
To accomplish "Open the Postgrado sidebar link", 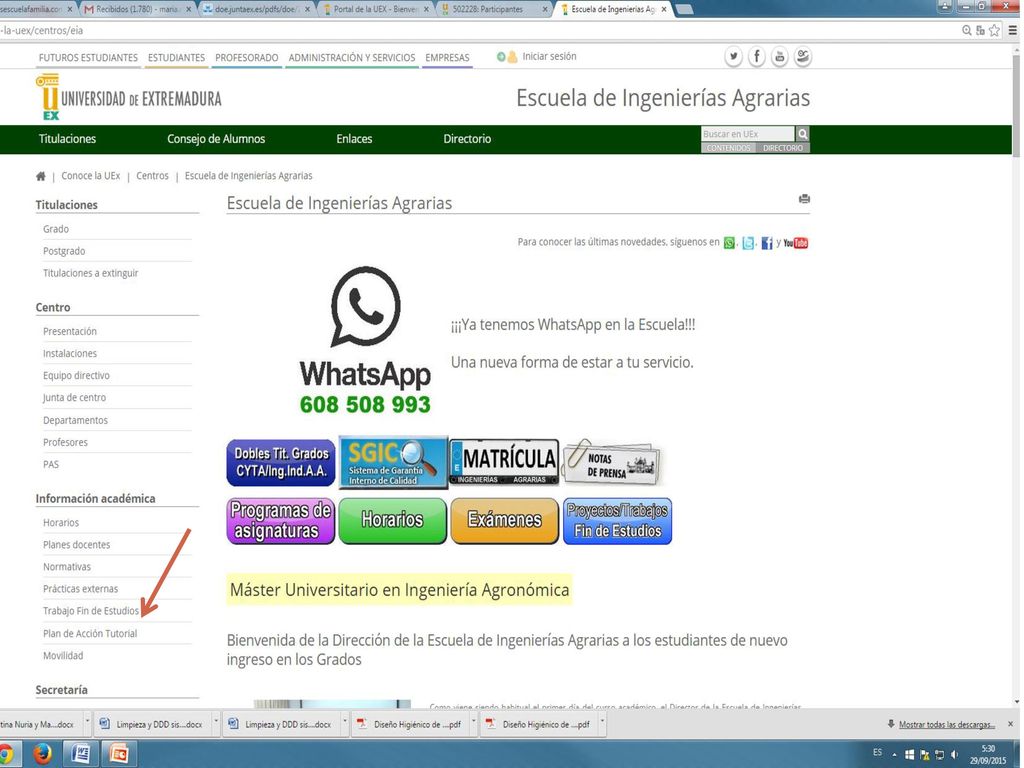I will (x=64, y=251).
